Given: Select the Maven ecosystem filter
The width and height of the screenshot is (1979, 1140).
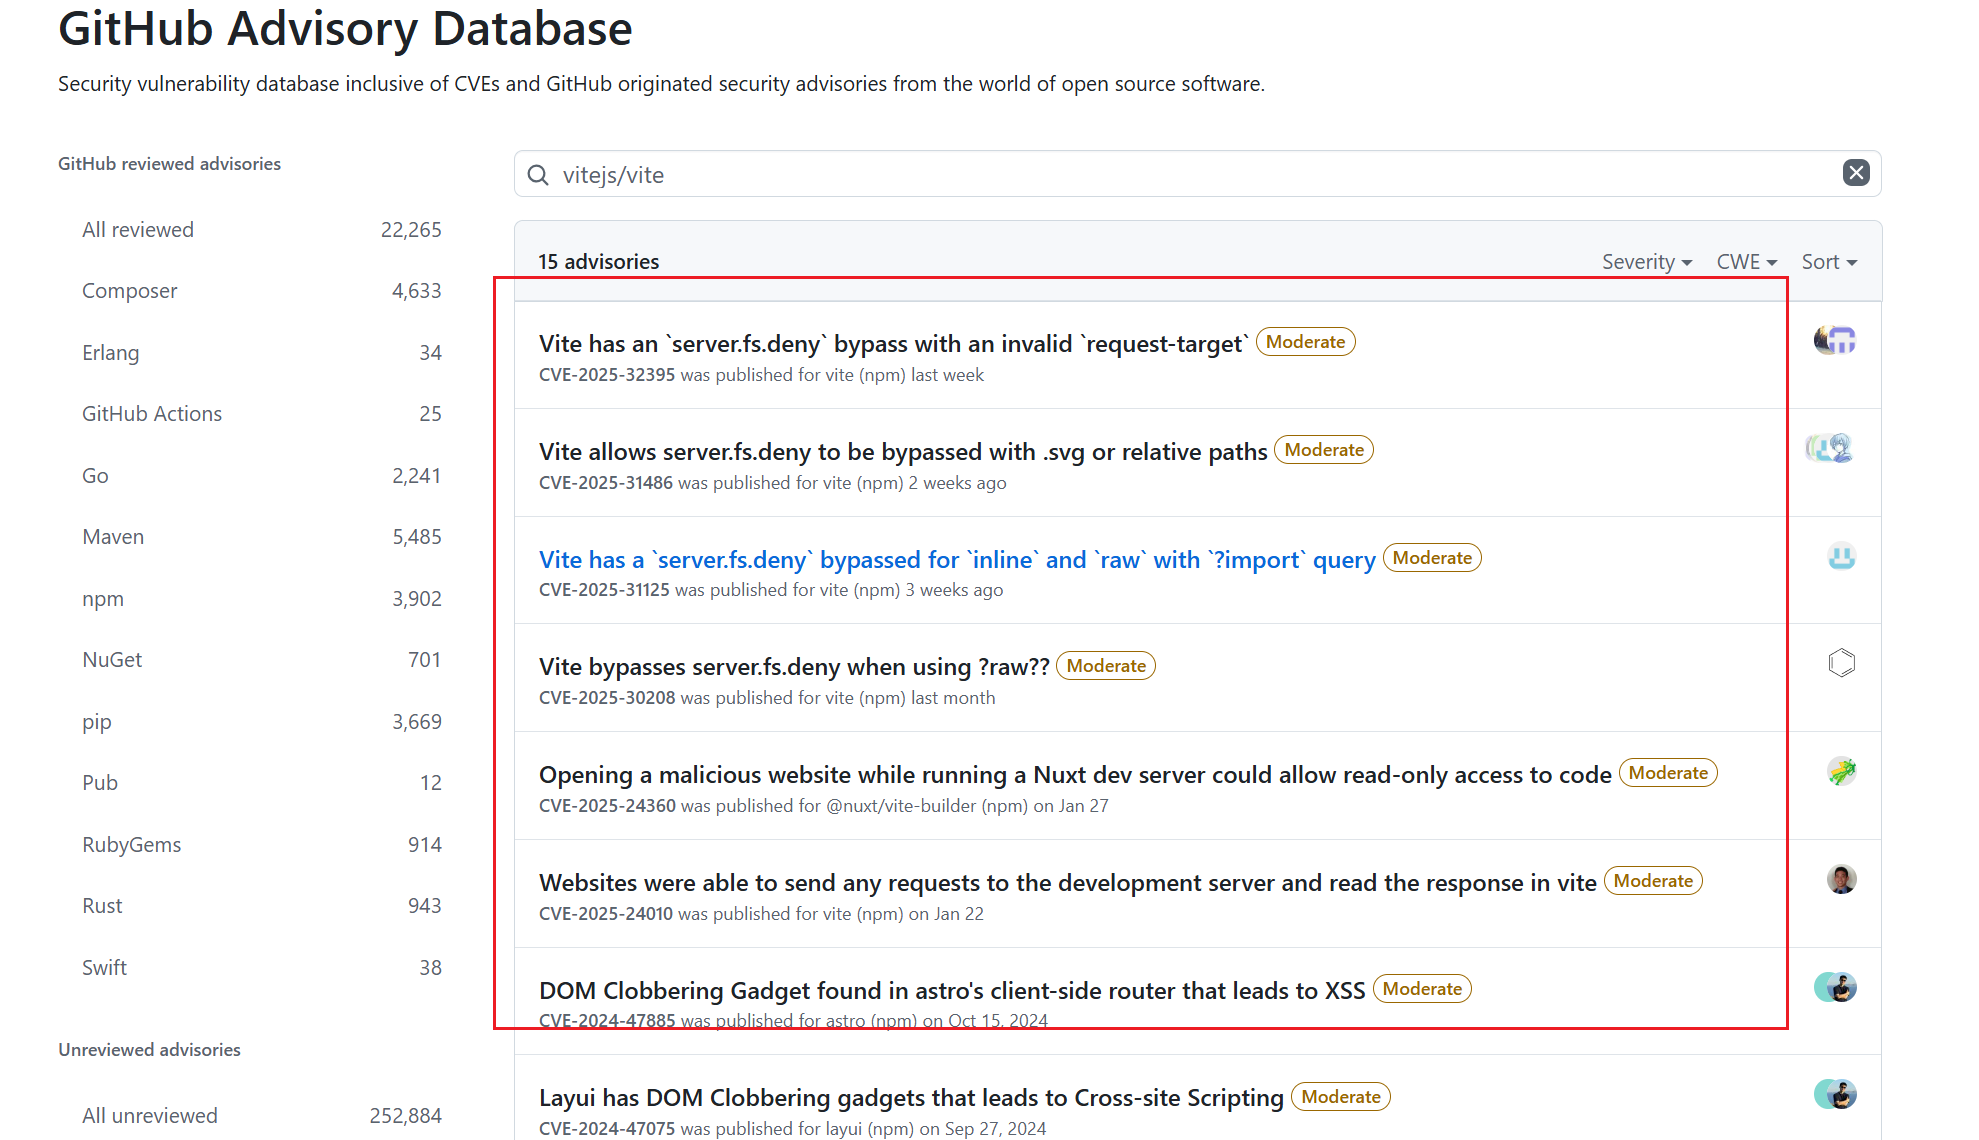Looking at the screenshot, I should tap(113, 537).
